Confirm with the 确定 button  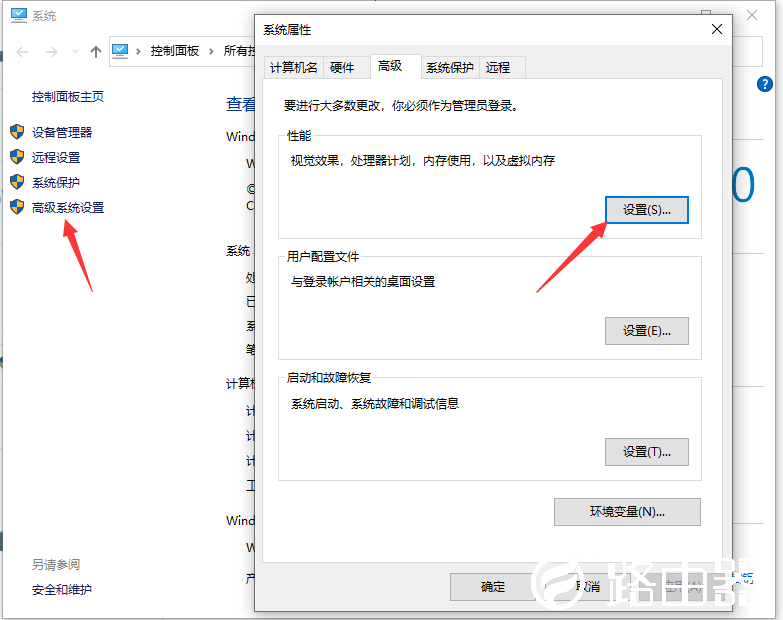click(493, 587)
